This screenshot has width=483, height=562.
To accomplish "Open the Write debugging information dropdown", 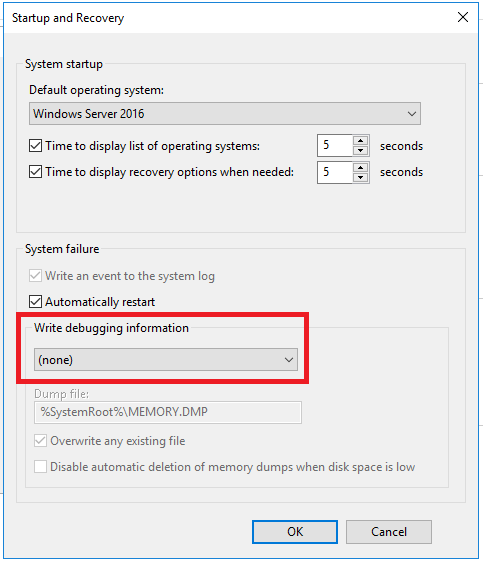I will click(166, 359).
